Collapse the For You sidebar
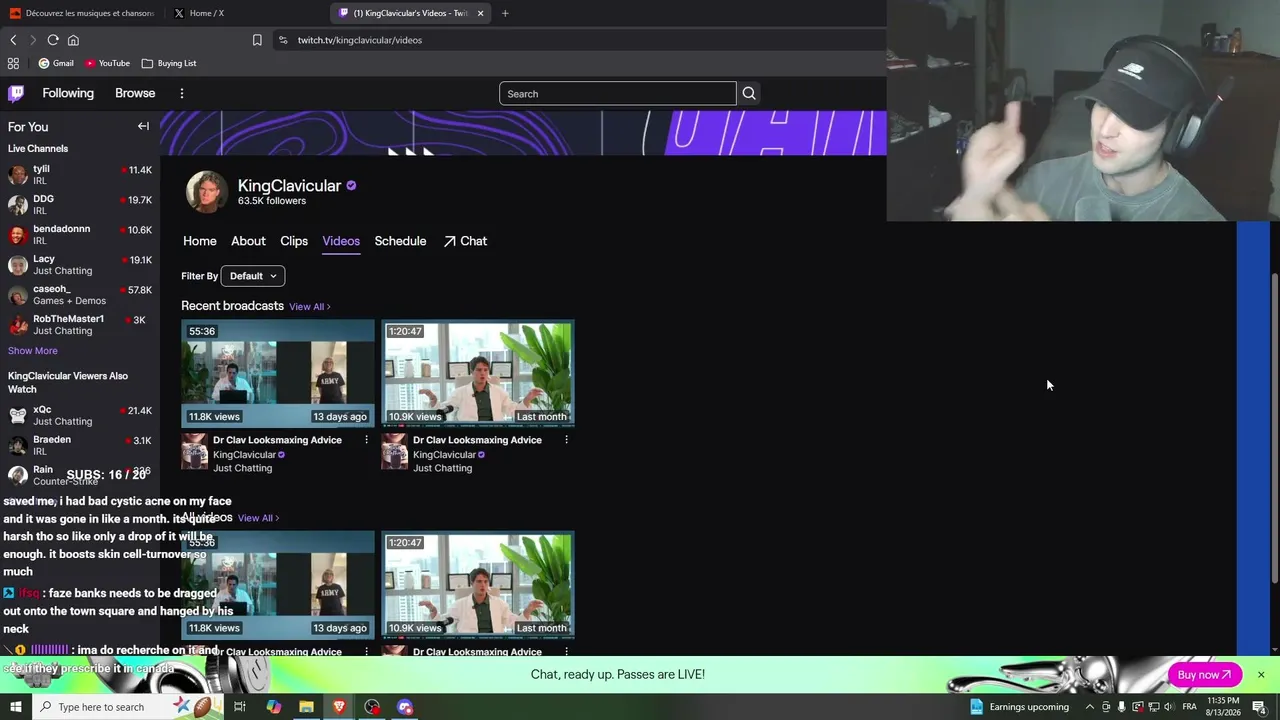1280x720 pixels. pos(143,126)
